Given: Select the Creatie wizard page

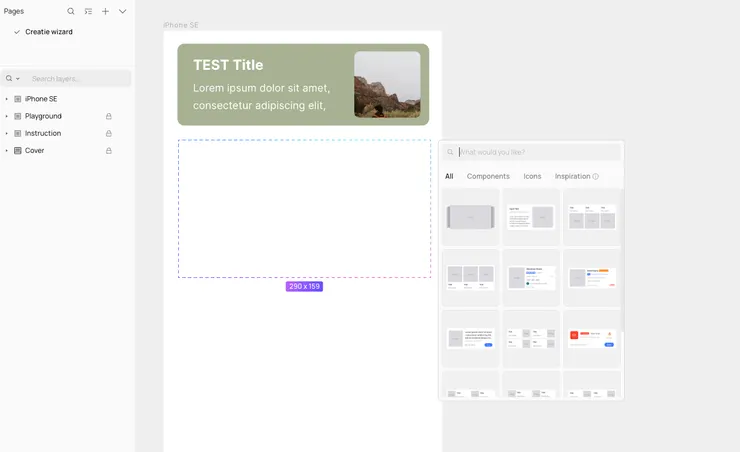Looking at the screenshot, I should point(48,32).
